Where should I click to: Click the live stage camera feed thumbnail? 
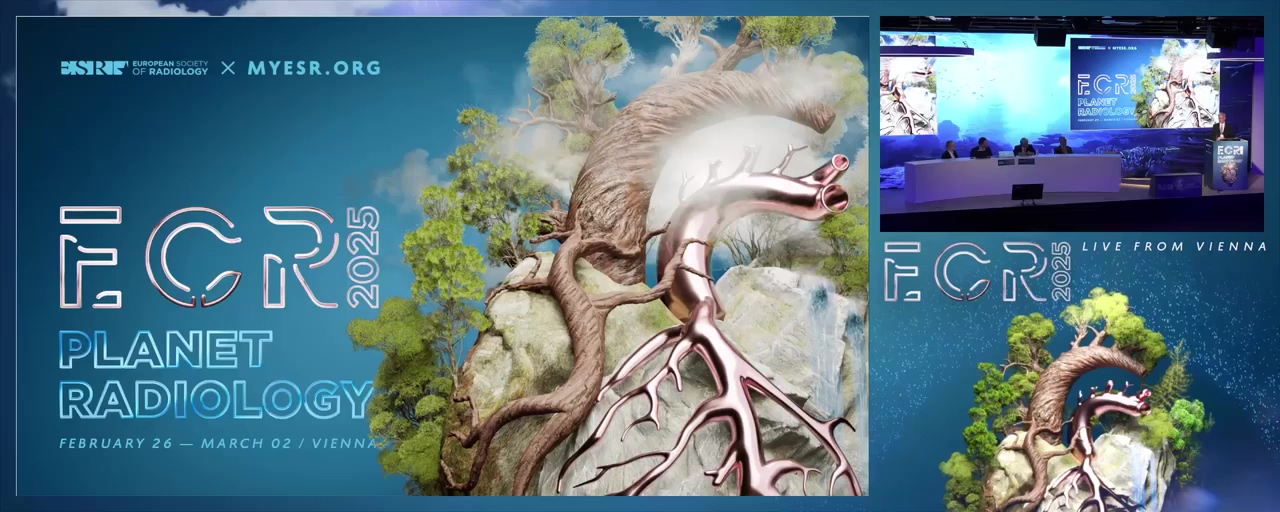(x=1071, y=123)
